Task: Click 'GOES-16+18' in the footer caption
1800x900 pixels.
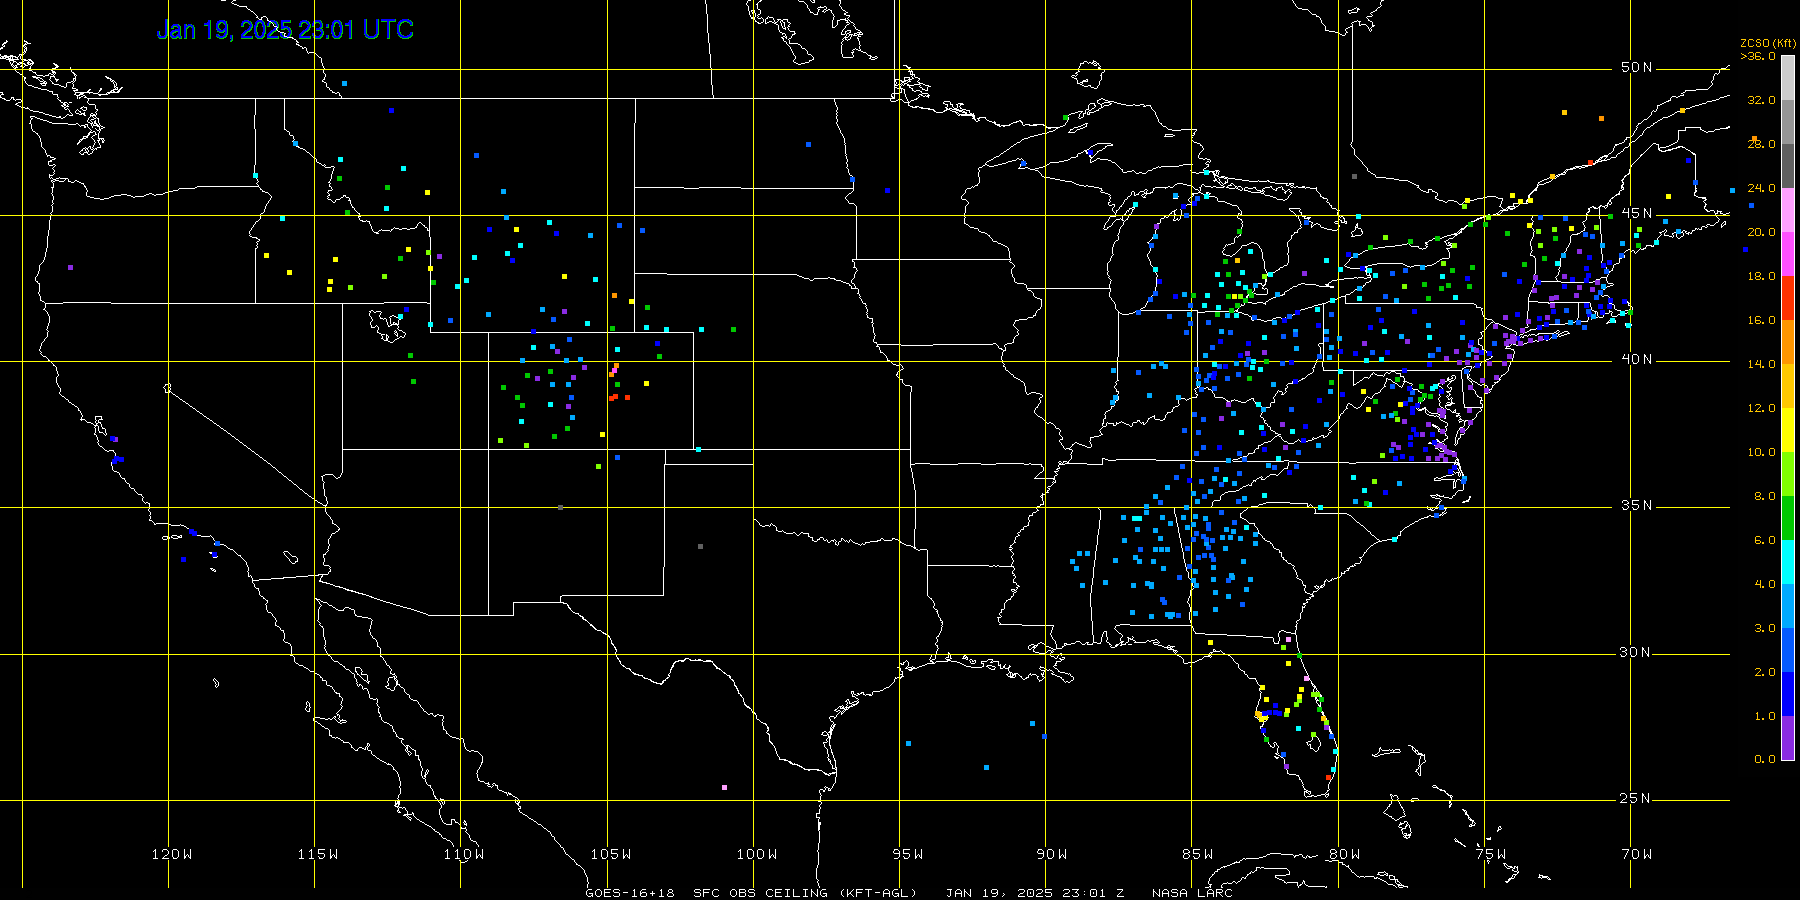Action: click(630, 893)
